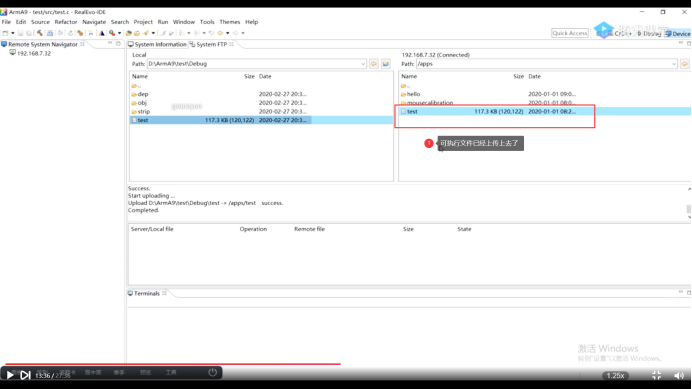Click the local browse folder icon

(x=386, y=64)
